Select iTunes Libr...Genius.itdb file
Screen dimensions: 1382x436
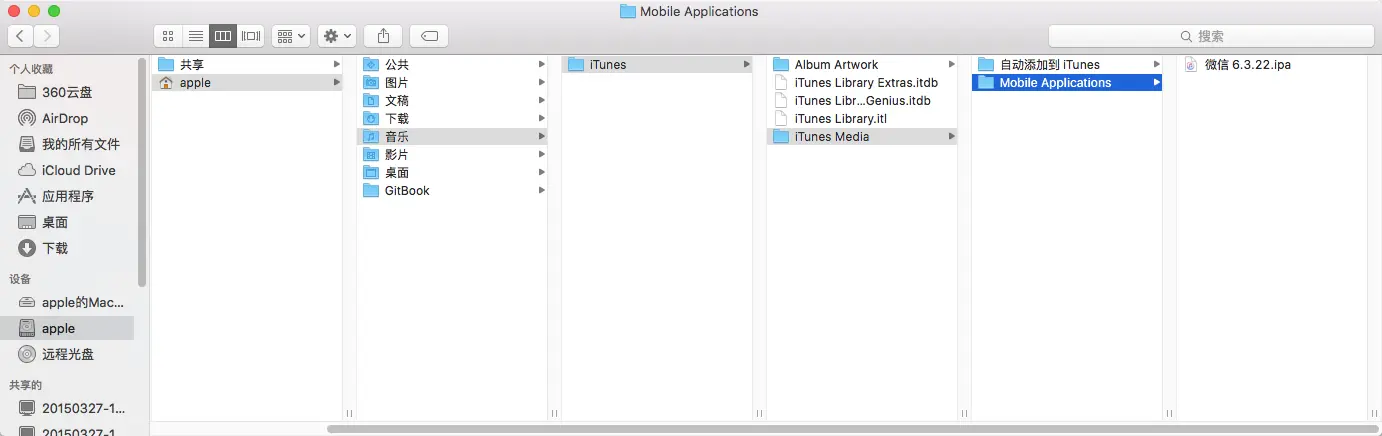[862, 100]
